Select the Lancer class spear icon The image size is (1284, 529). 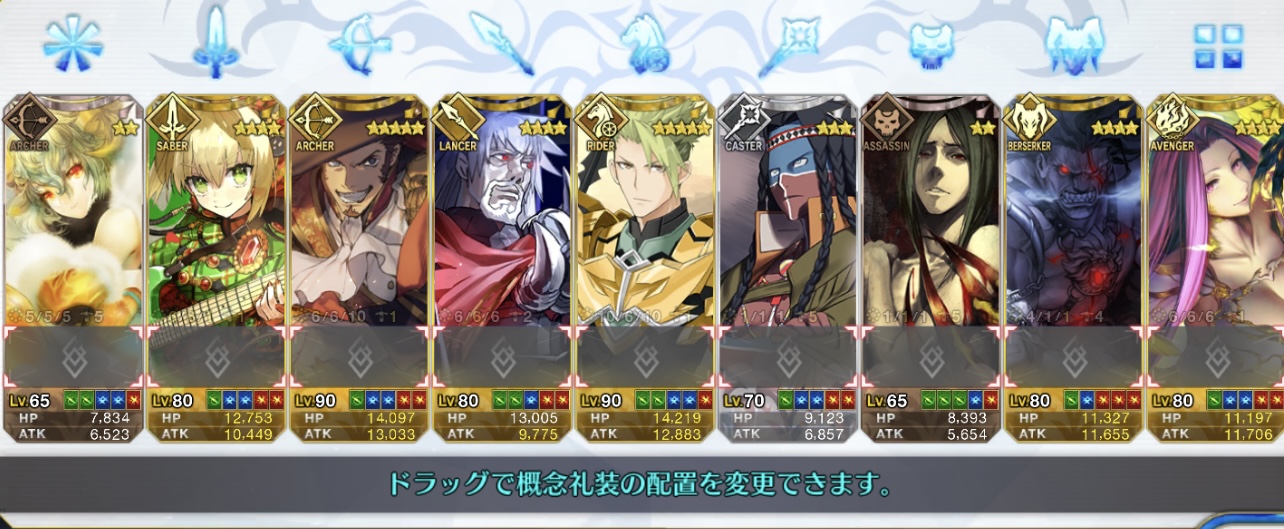point(502,45)
